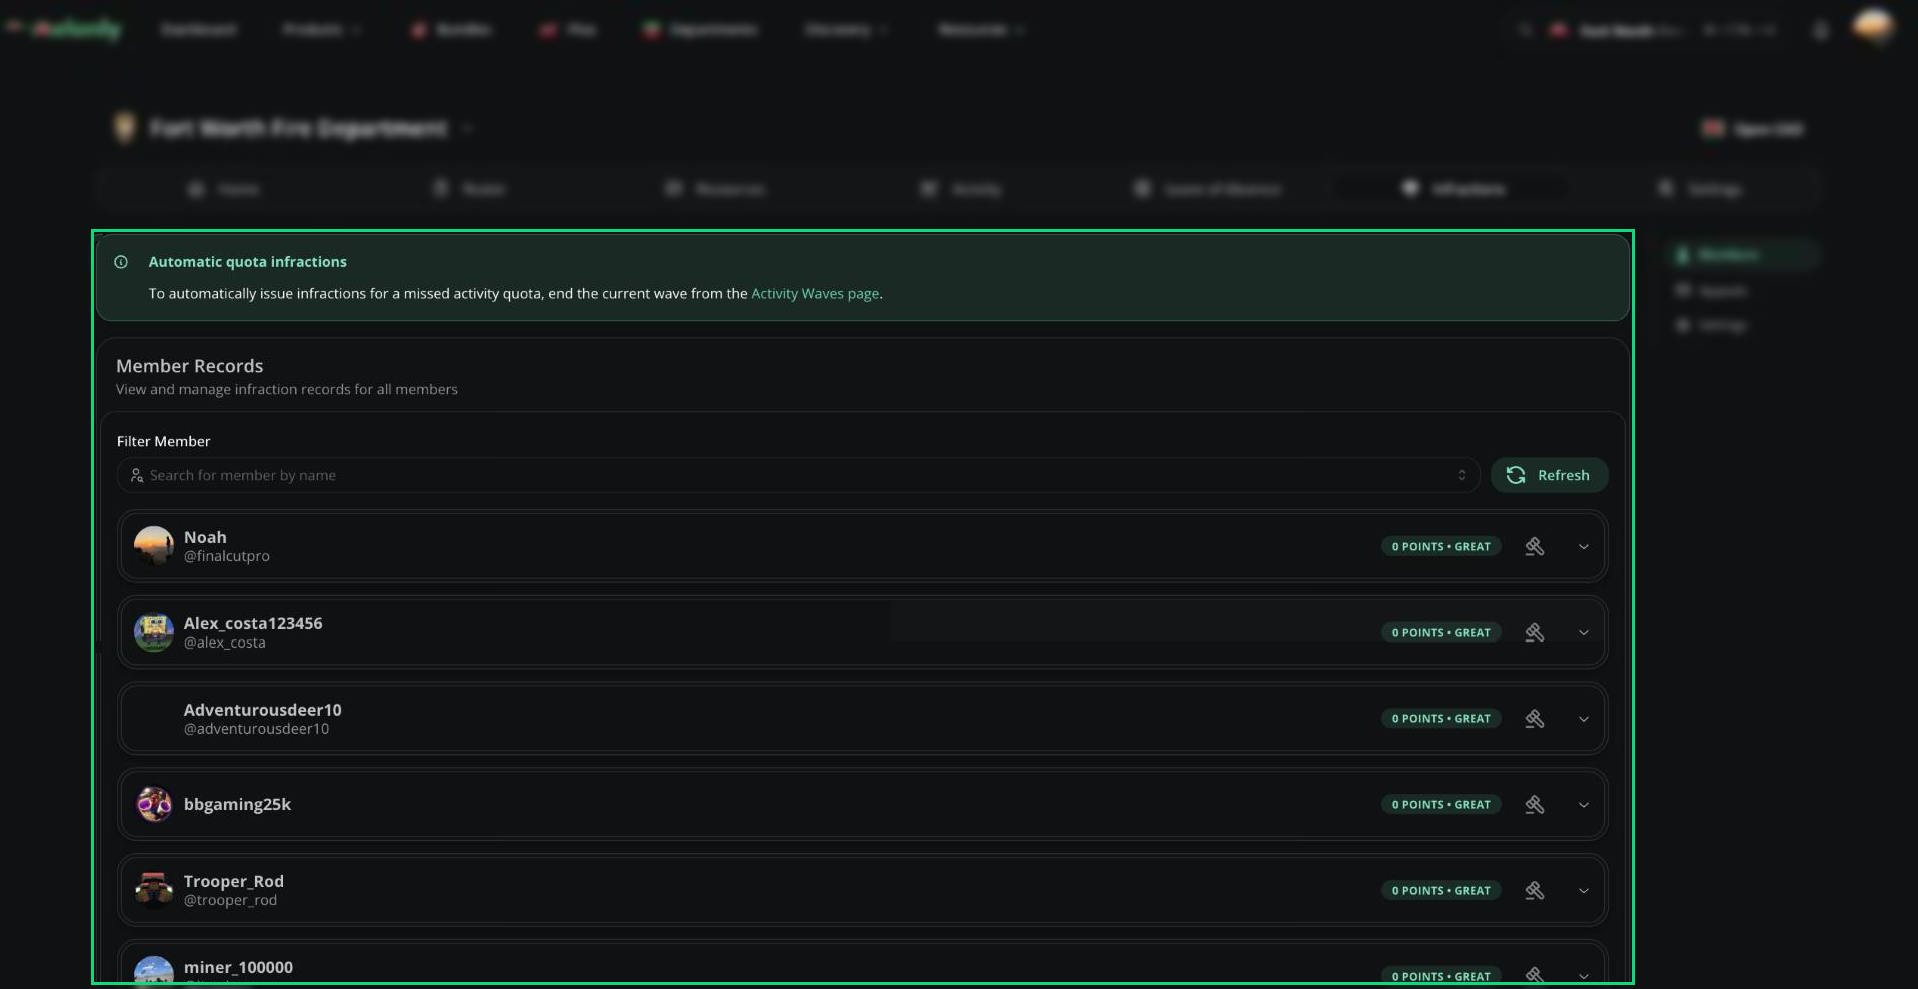Click Trooper_Rod's 0 POINTS • GREAT badge
The height and width of the screenshot is (989, 1918).
click(1441, 891)
